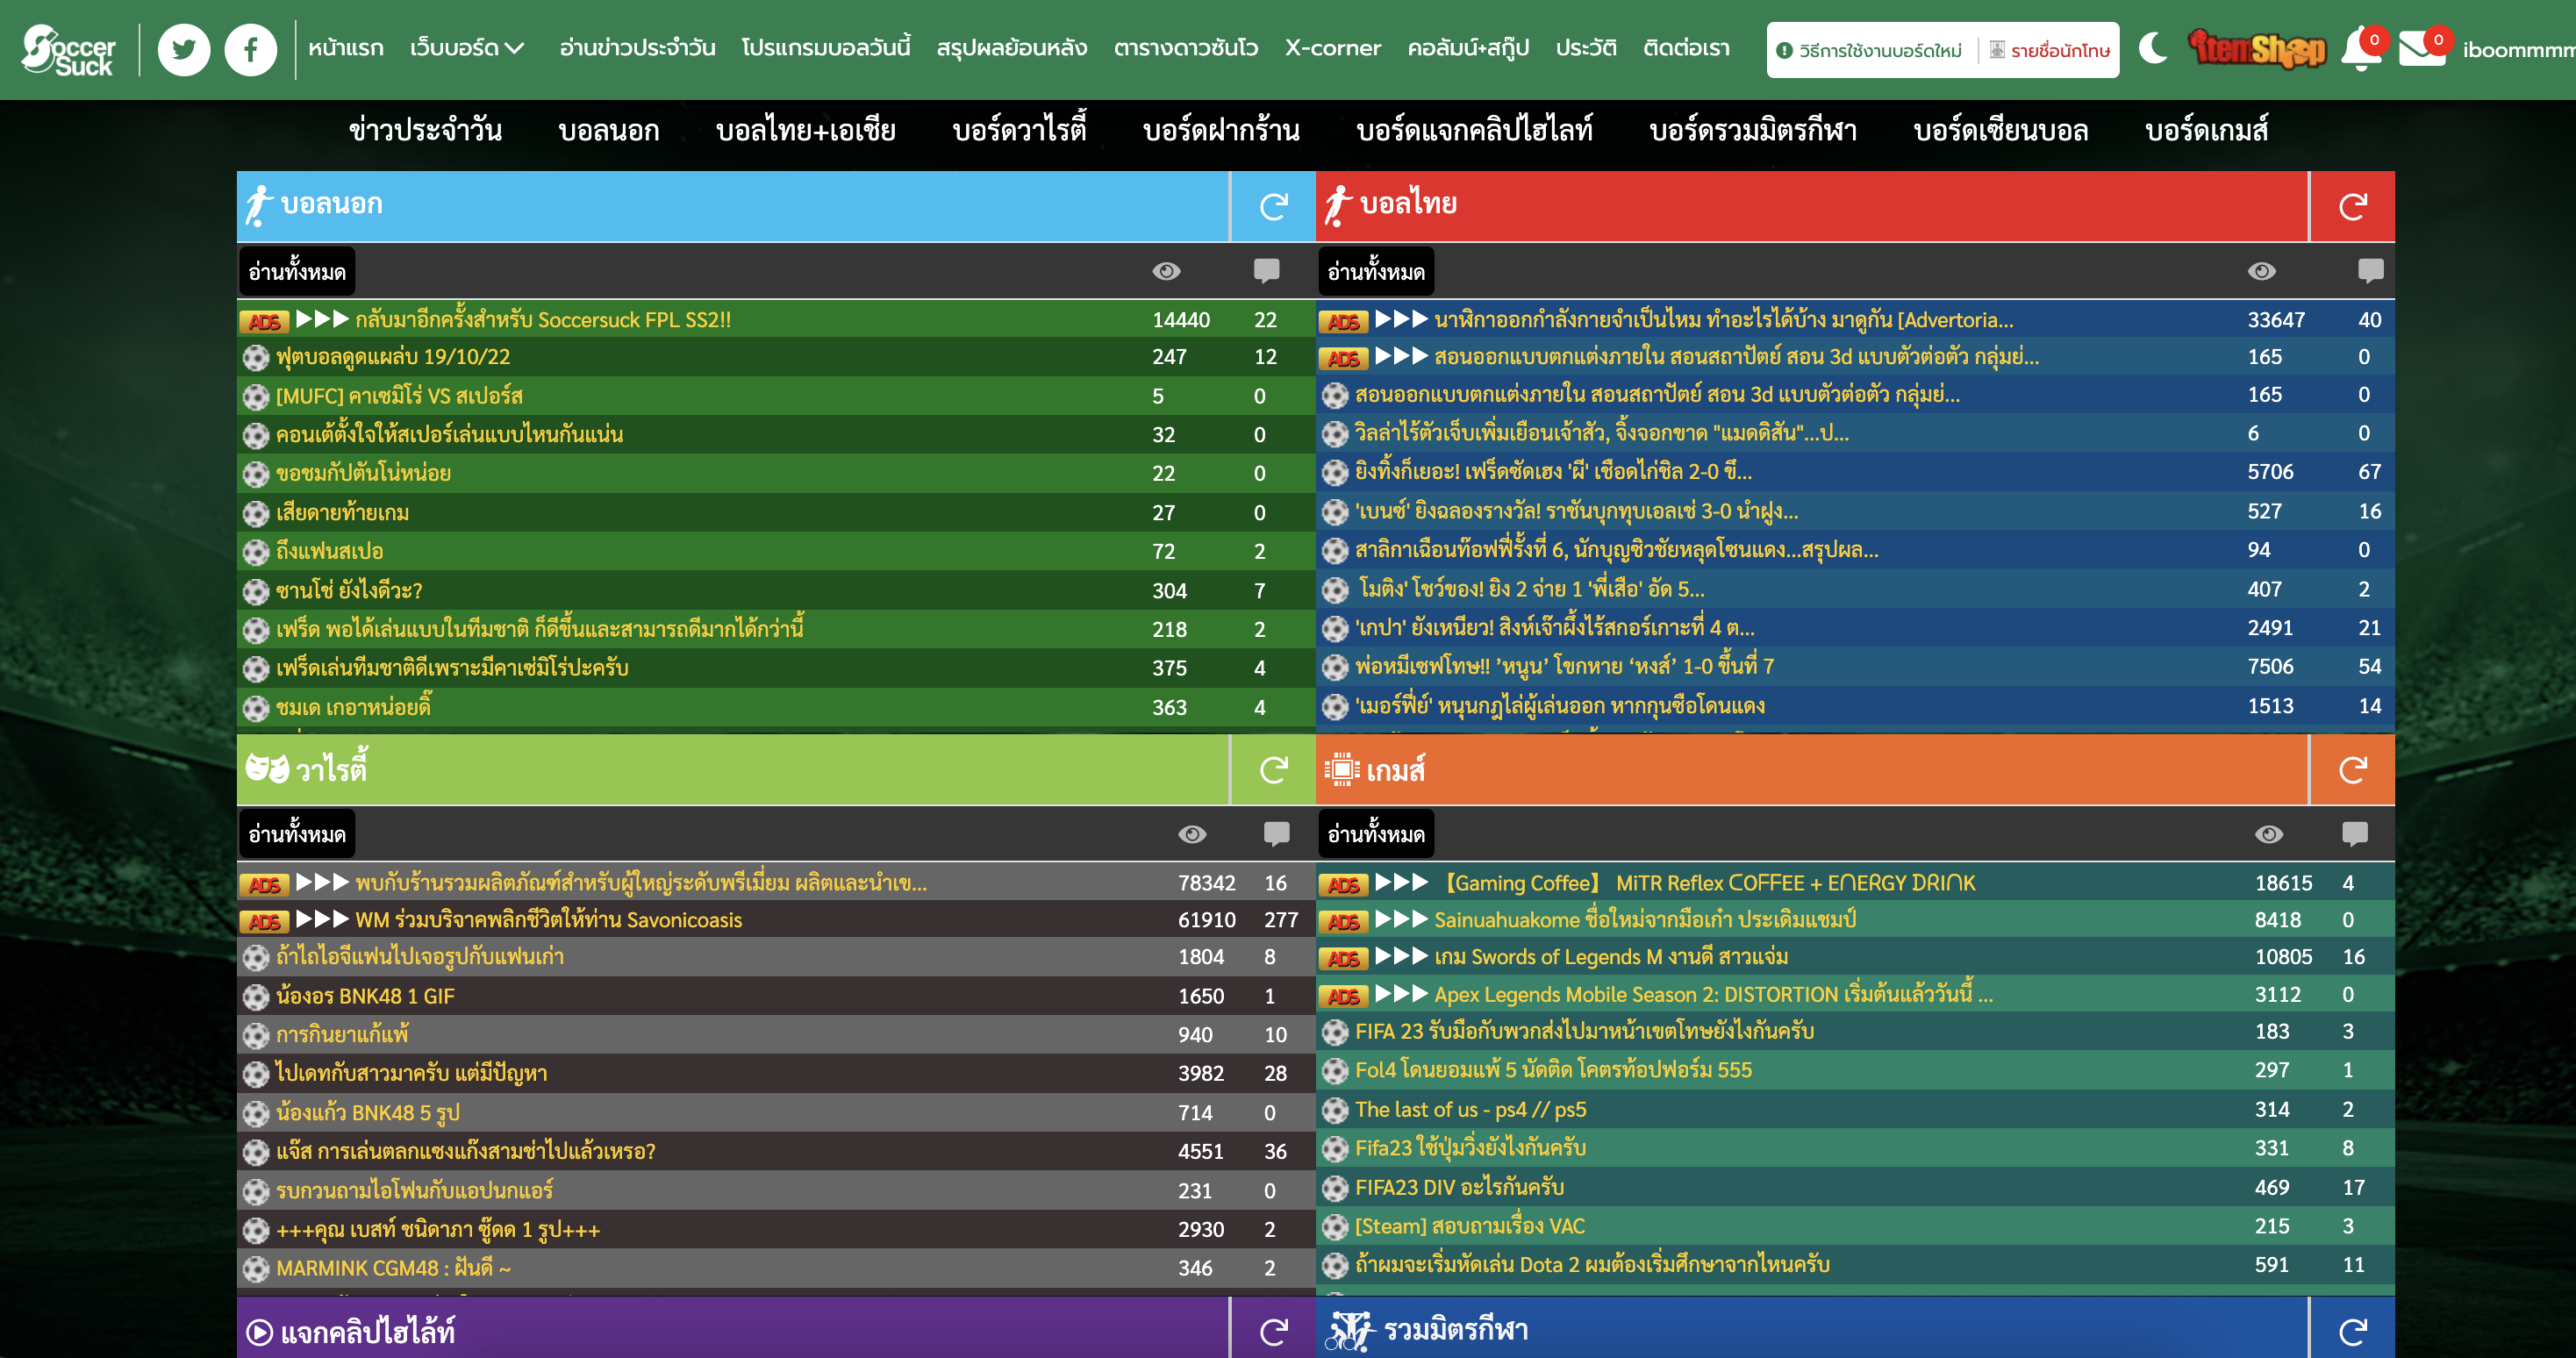Click อ่านทั้งหมด in บอลนอก section

coord(297,271)
